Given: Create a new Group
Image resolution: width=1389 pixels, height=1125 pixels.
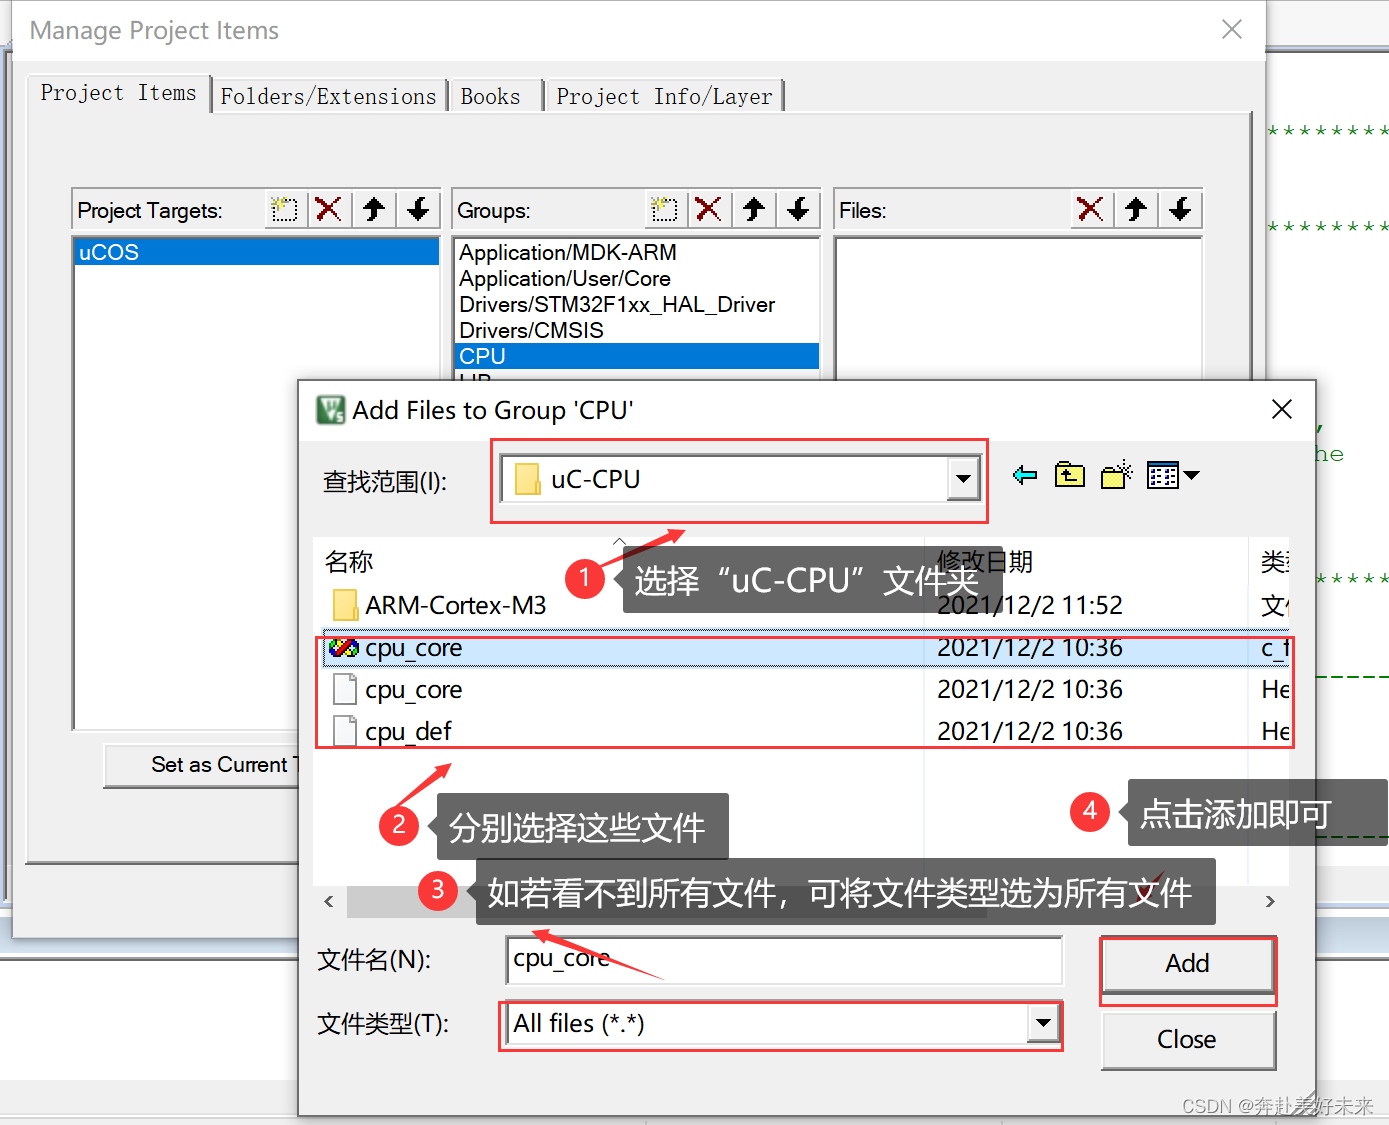Looking at the screenshot, I should click(665, 210).
